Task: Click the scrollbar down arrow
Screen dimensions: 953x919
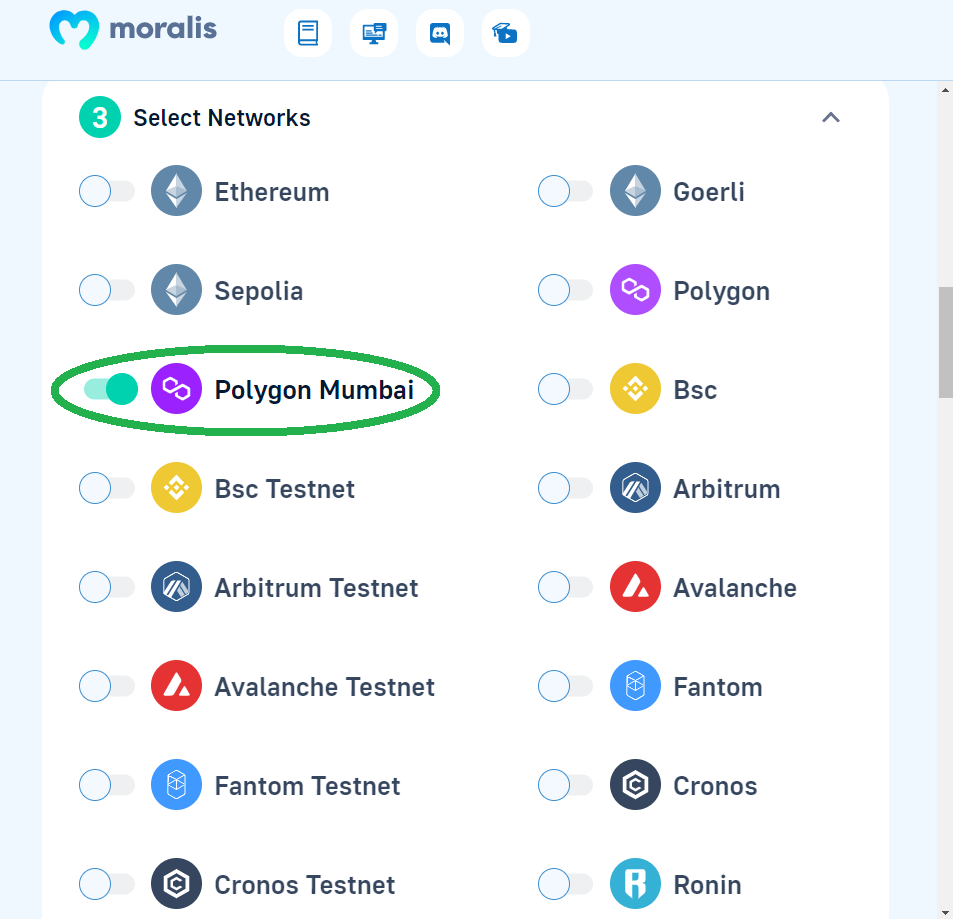Action: [946, 912]
